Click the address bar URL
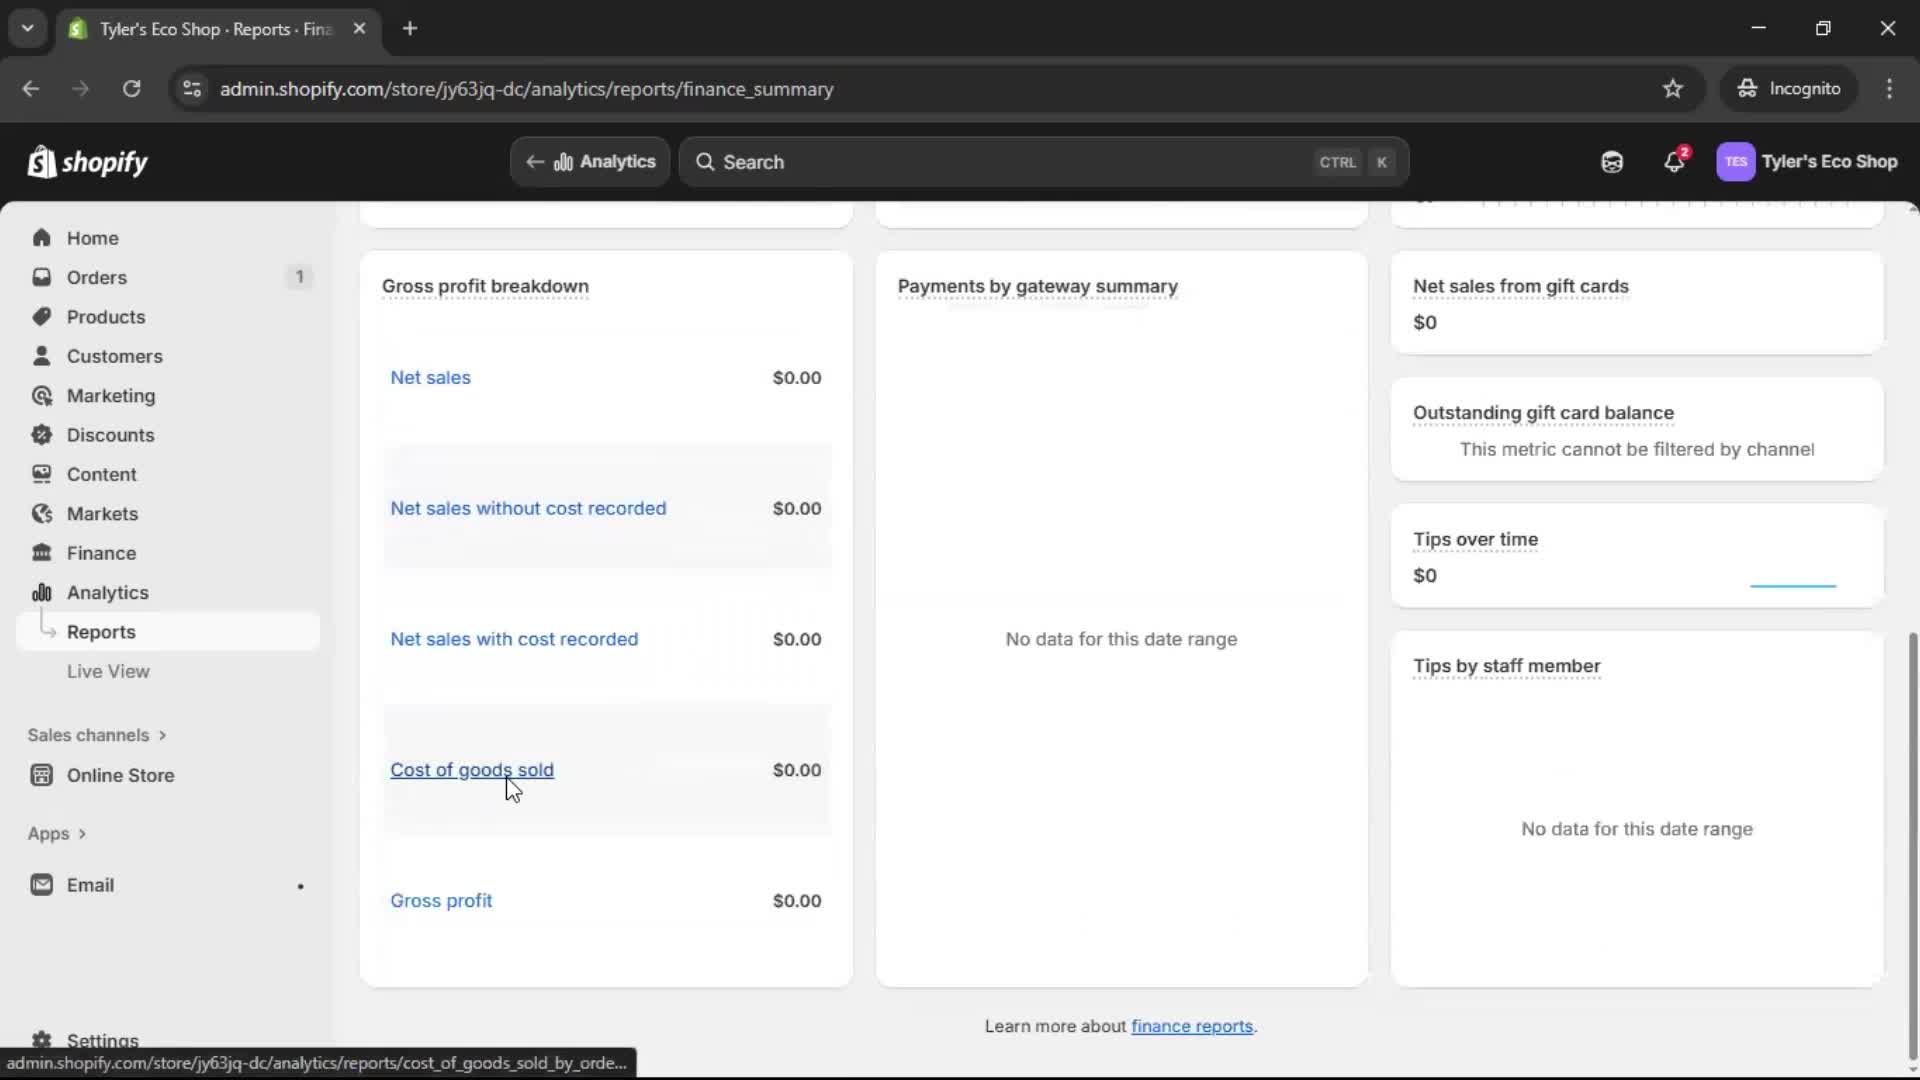Screen dimensions: 1920x1080 tap(527, 89)
